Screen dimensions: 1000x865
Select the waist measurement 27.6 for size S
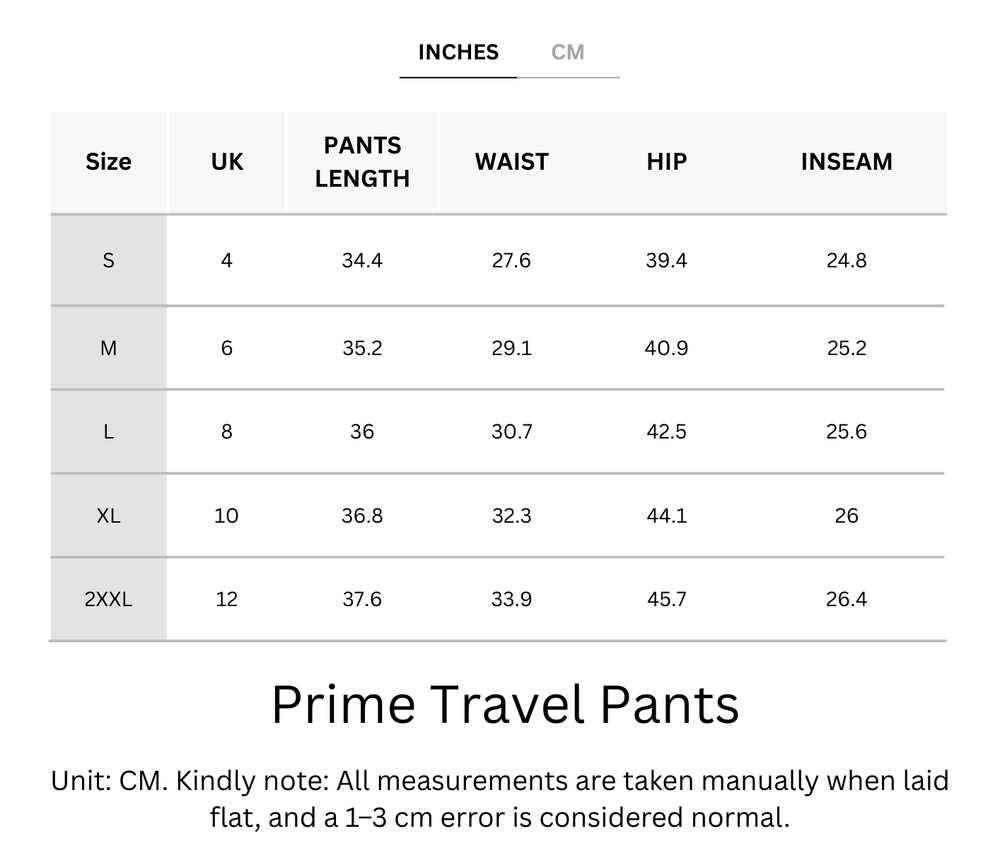[x=511, y=260]
